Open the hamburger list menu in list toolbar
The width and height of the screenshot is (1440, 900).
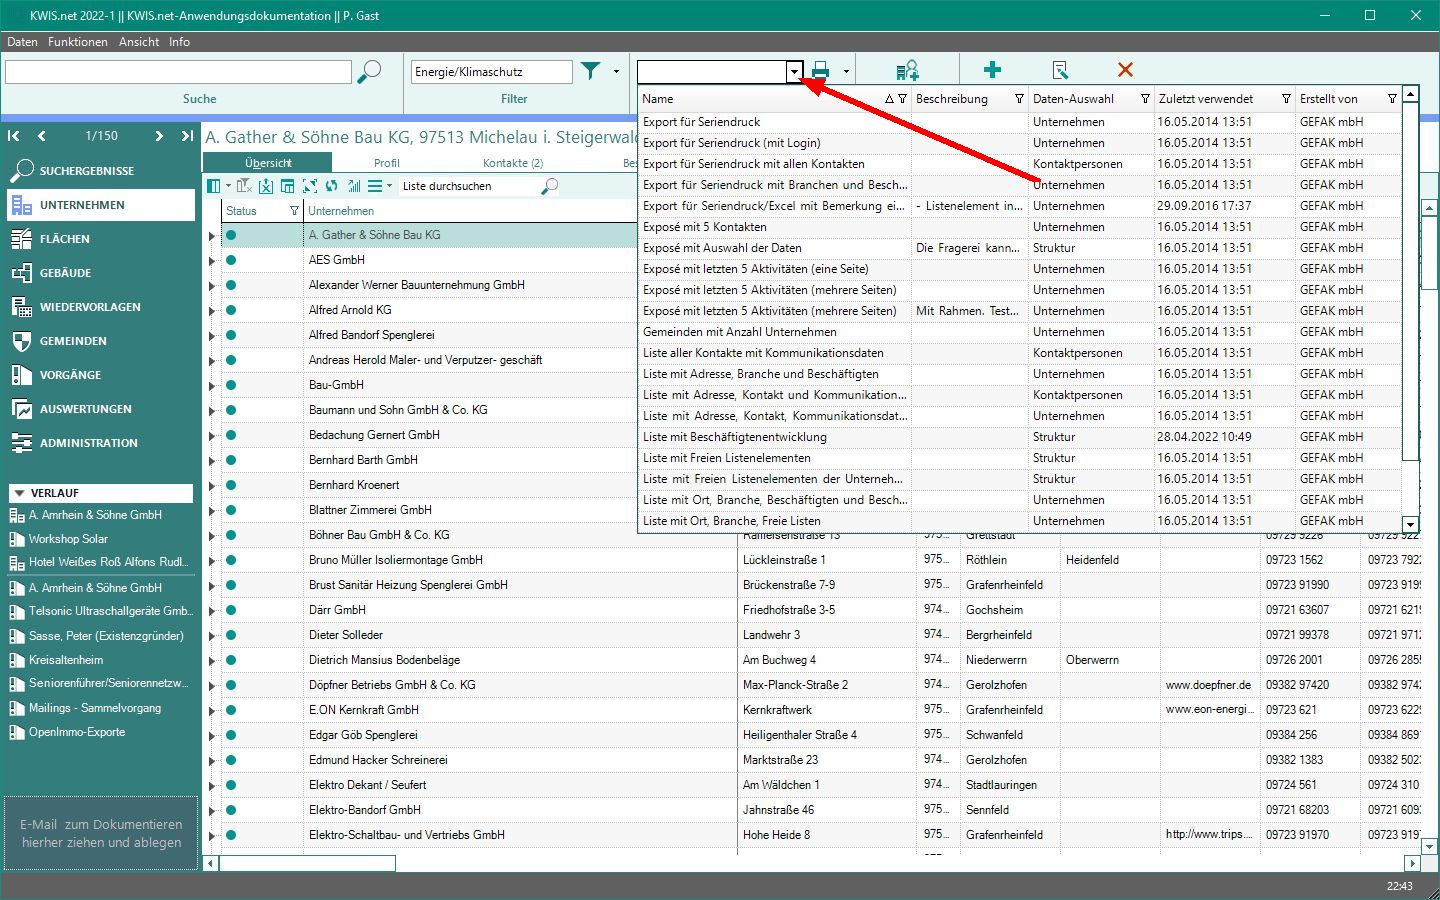(x=375, y=186)
